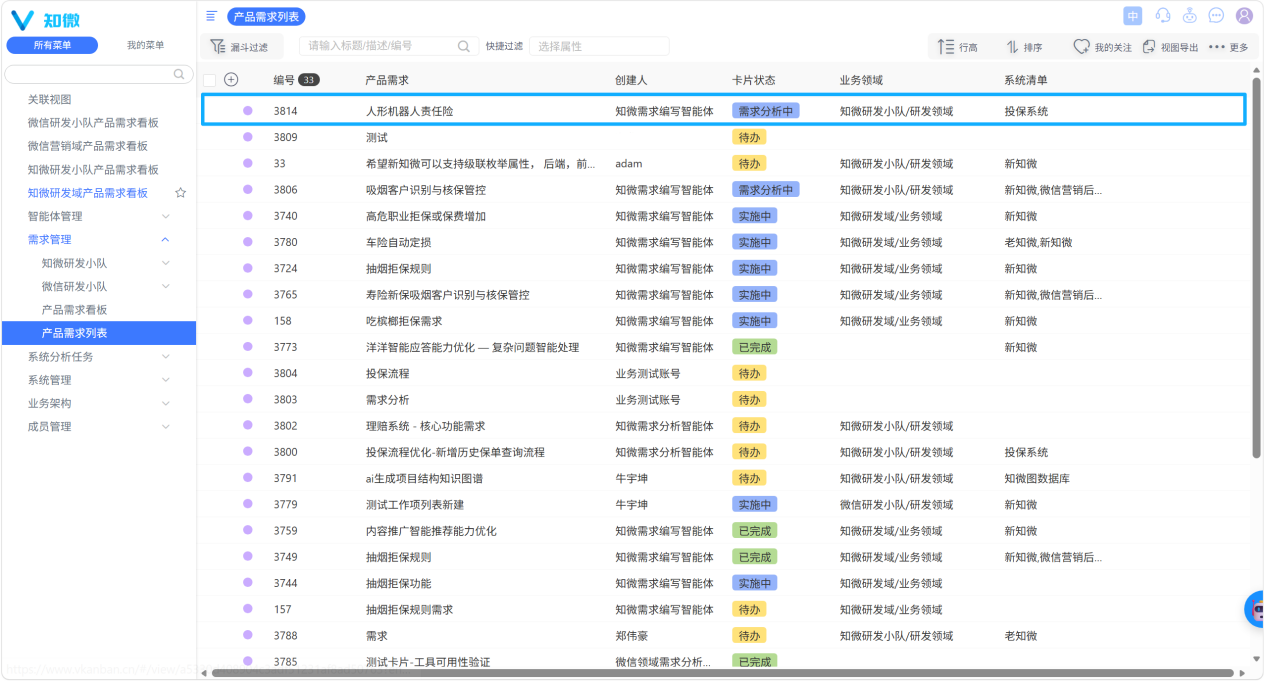The image size is (1265, 681).
Task: Click 实施中 status tag of row 3740
Action: click(x=754, y=216)
